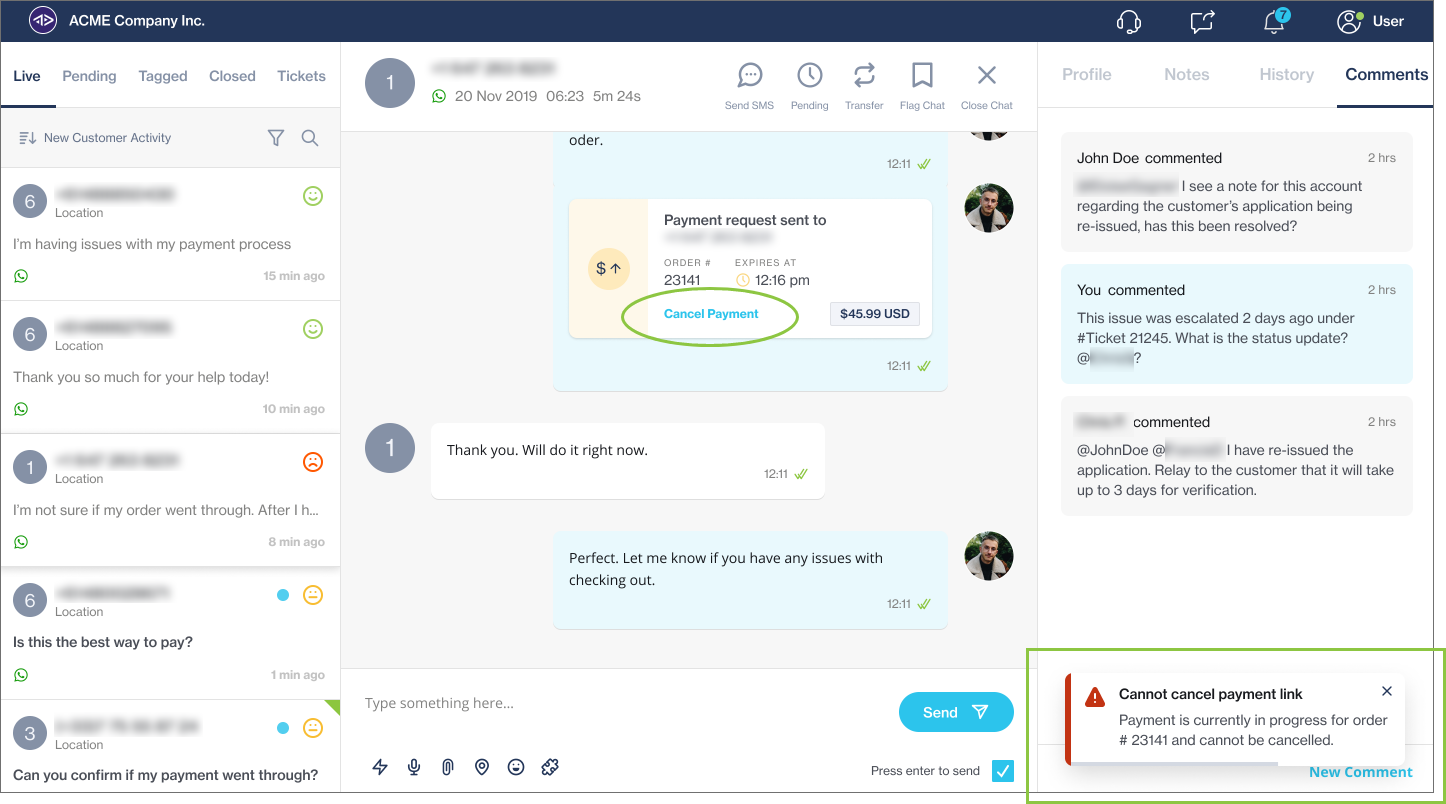The height and width of the screenshot is (804, 1446).
Task: Filter the conversation list
Action: 276,138
